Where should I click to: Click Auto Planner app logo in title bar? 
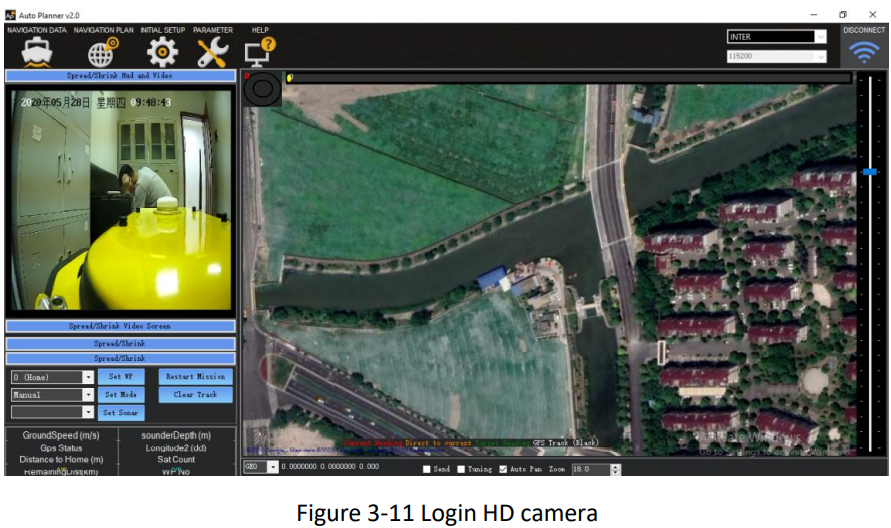10,15
